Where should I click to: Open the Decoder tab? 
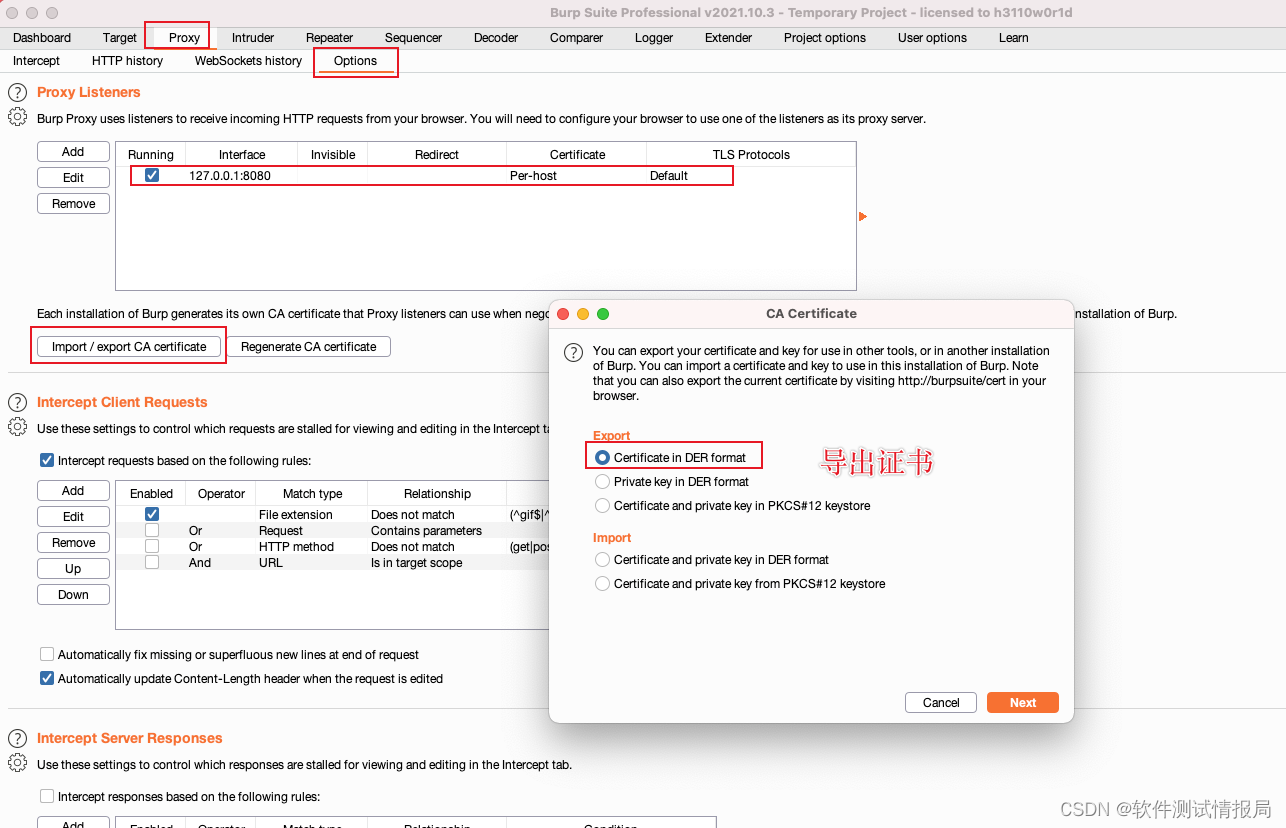coord(496,37)
